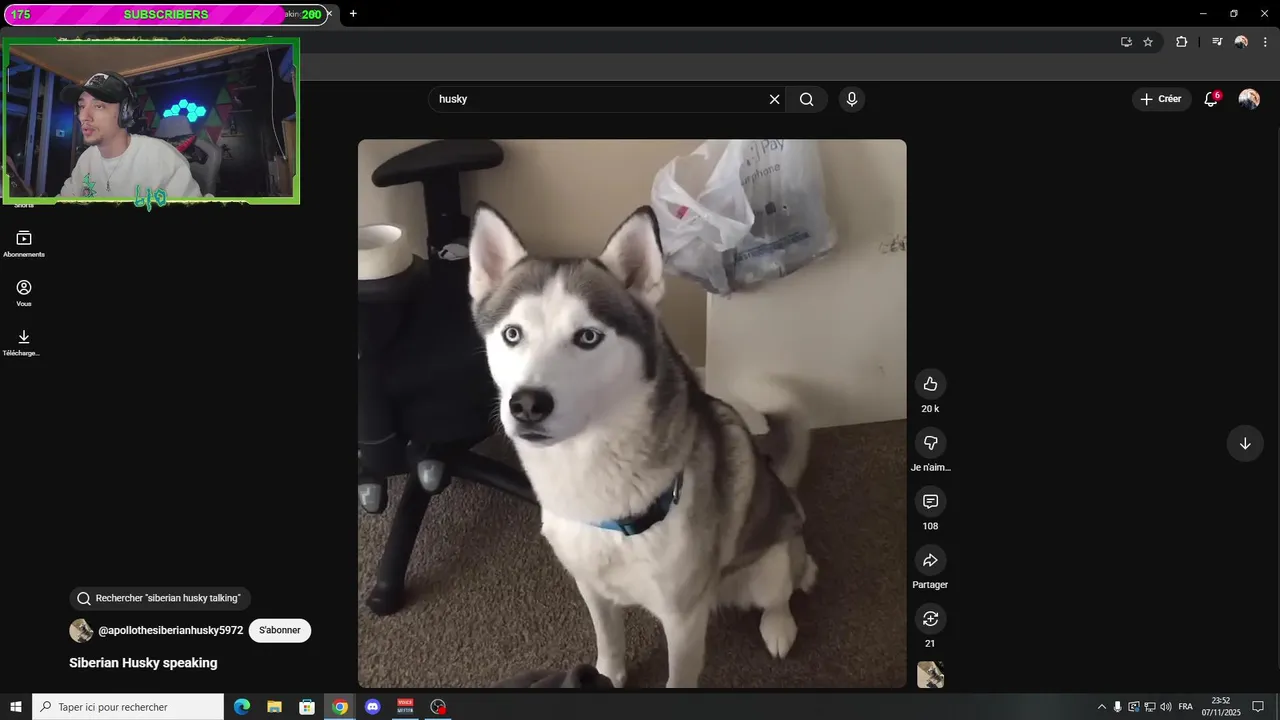Start voice search with microphone
Screen dimensions: 1280x720
point(852,99)
